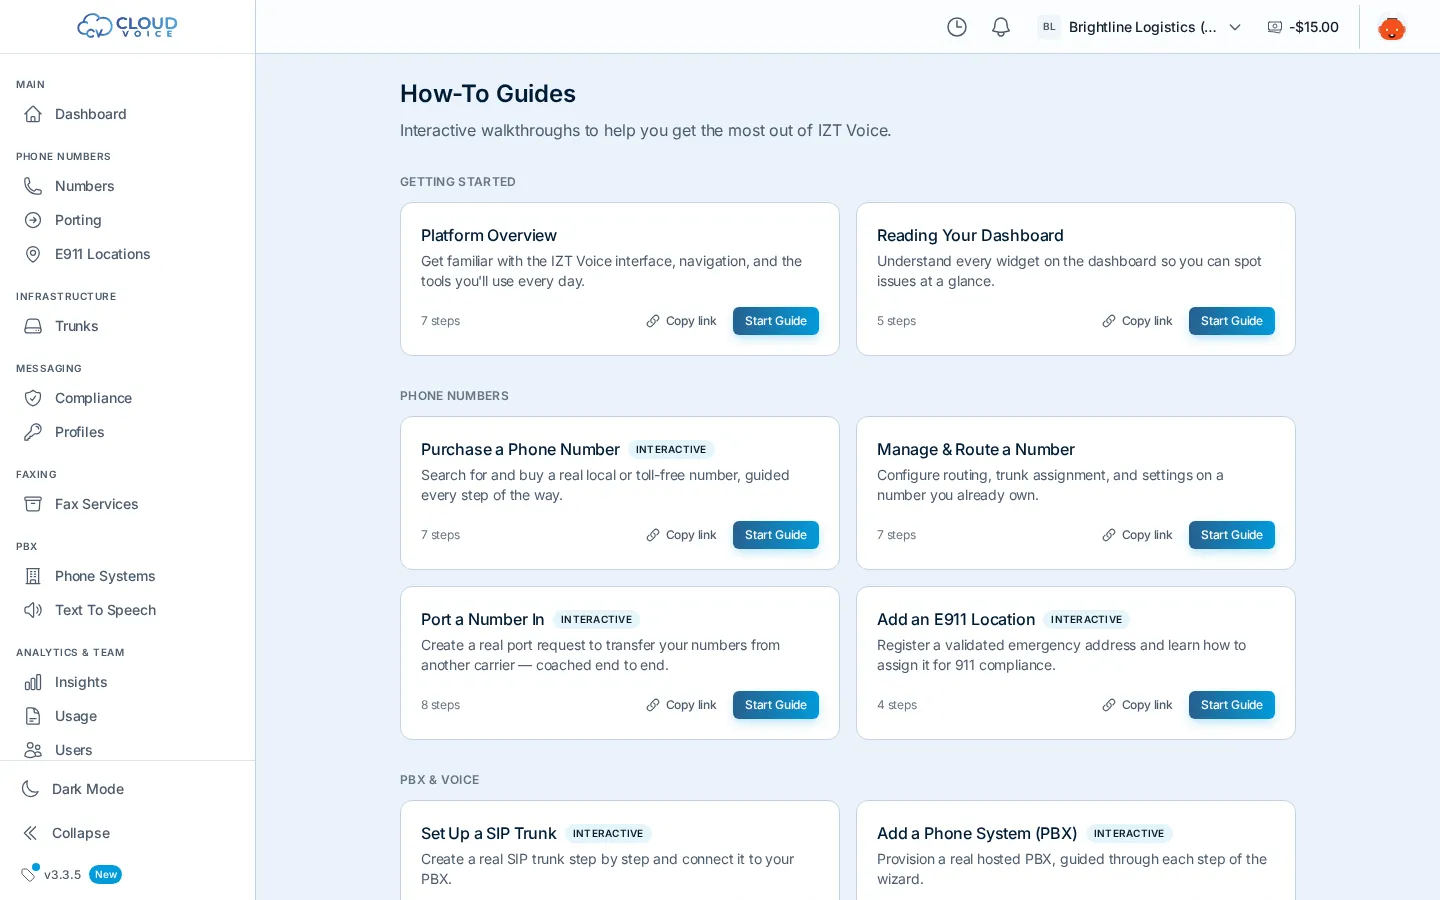Viewport: 1440px width, 900px height.
Task: Click the "5 steps" text on Reading Your Dashboard
Action: pyautogui.click(x=897, y=321)
